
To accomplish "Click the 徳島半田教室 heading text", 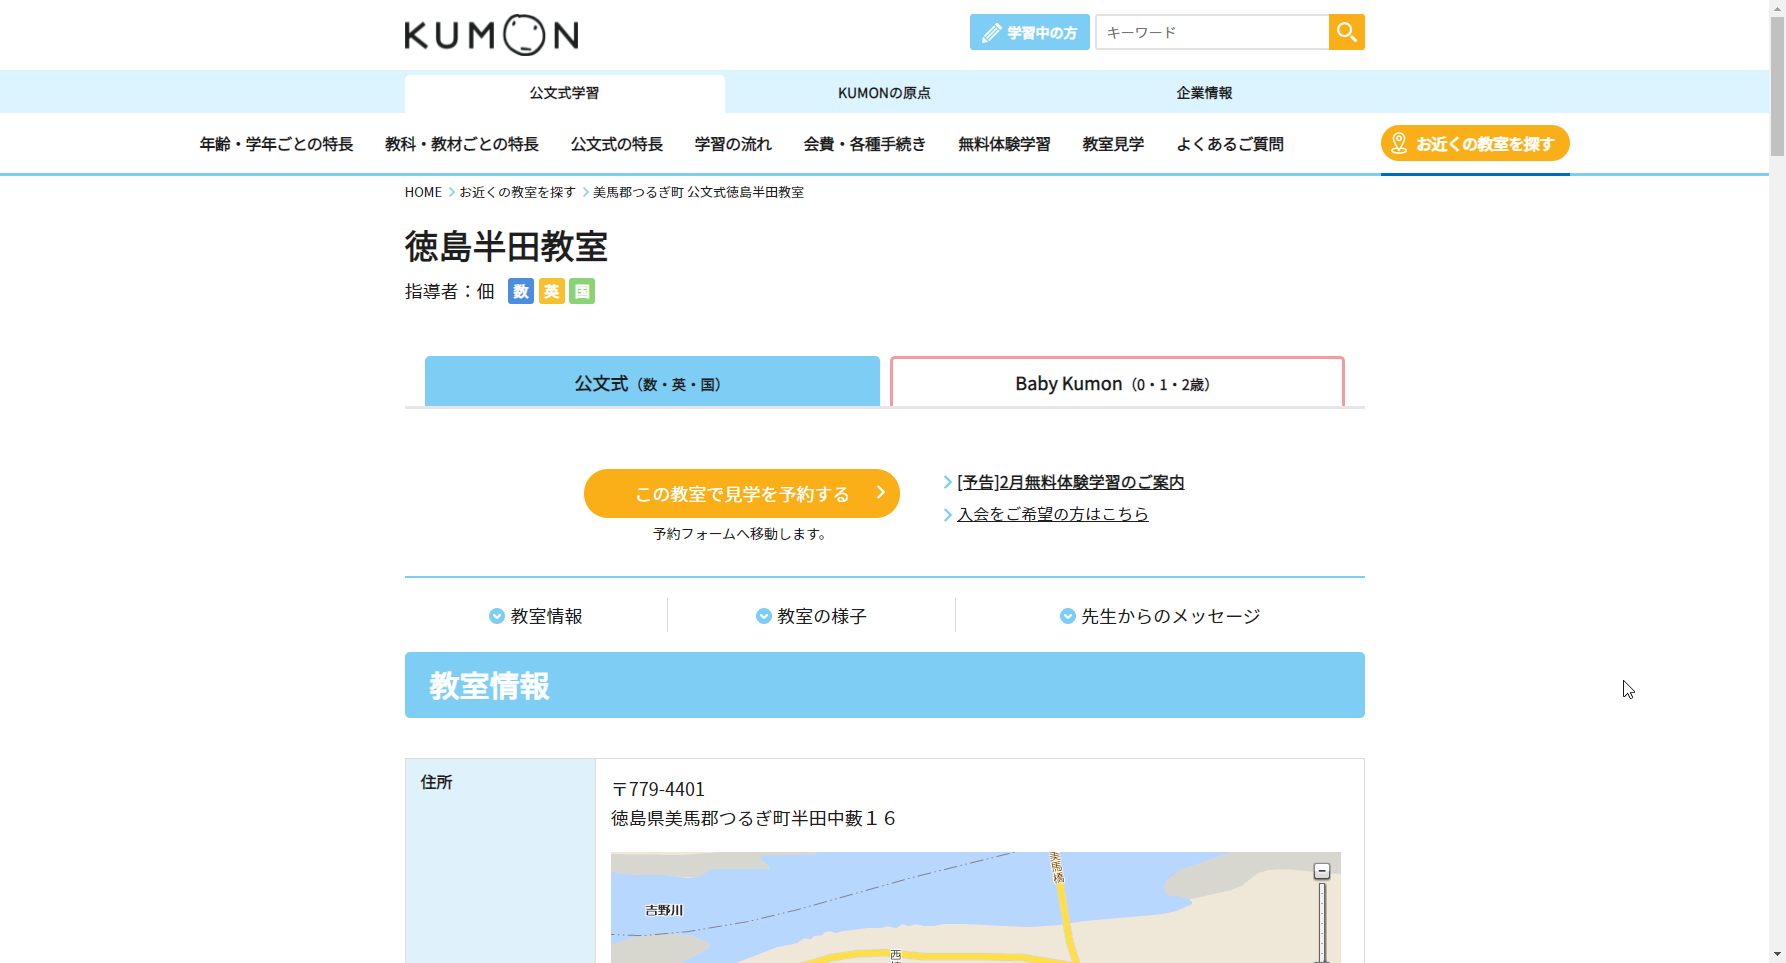I will (x=506, y=246).
